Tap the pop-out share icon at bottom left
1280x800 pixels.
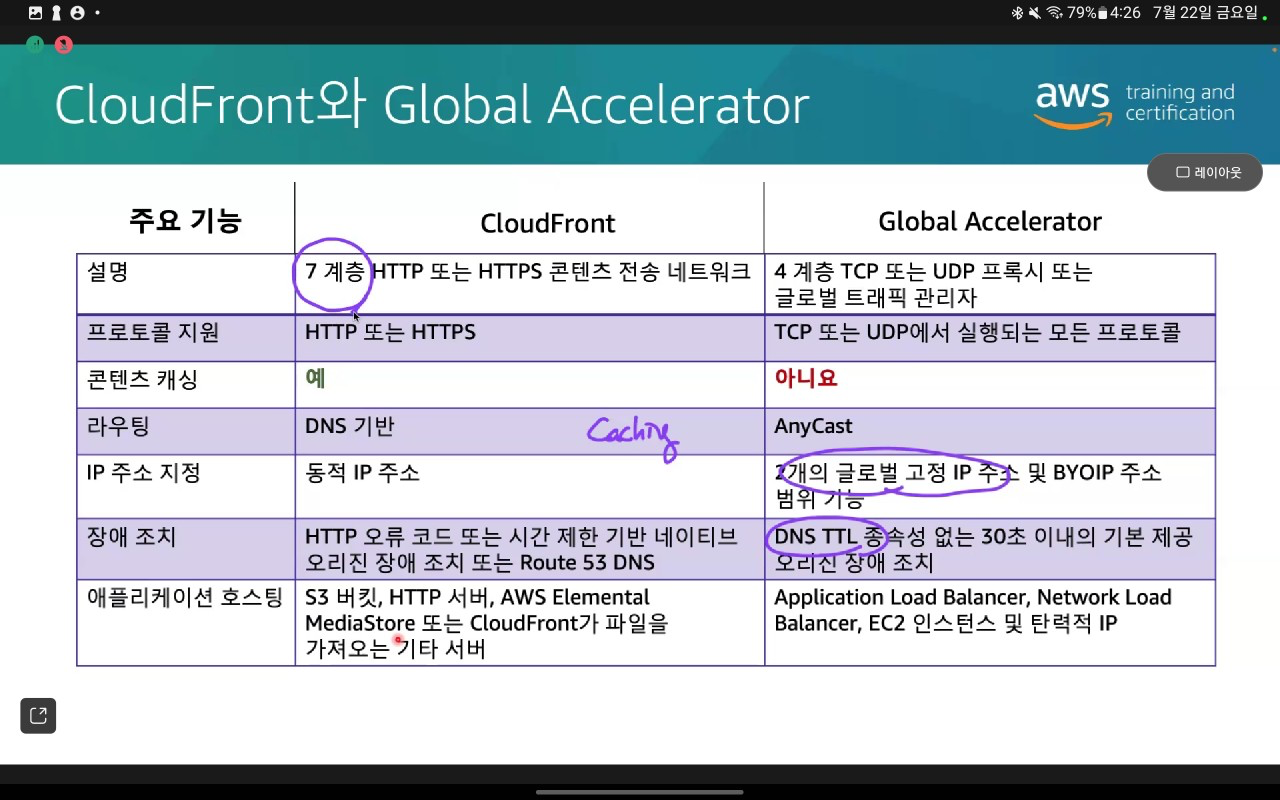(x=38, y=716)
